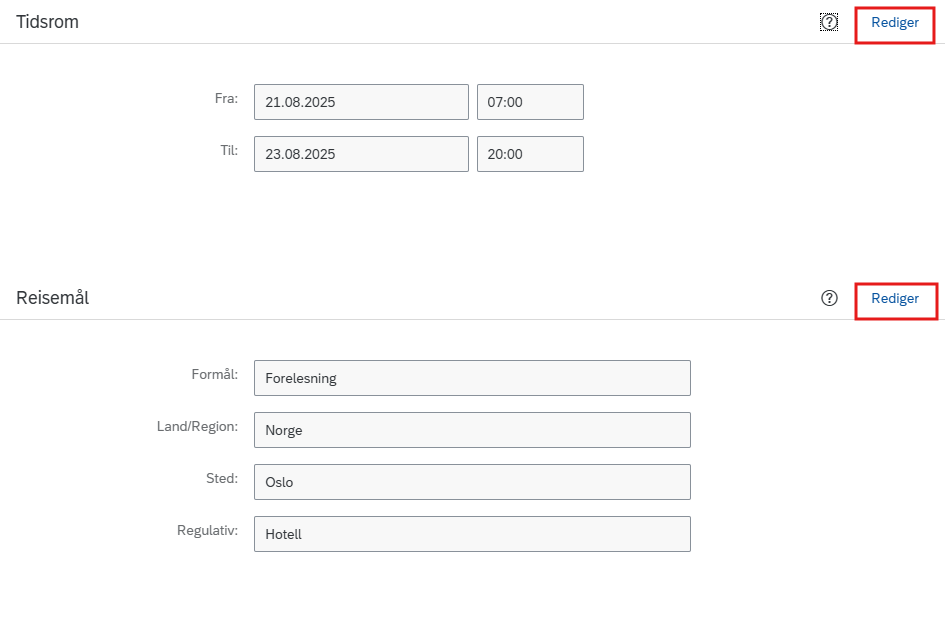Open the help icon beside Reisemål
The width and height of the screenshot is (946, 620).
point(829,298)
